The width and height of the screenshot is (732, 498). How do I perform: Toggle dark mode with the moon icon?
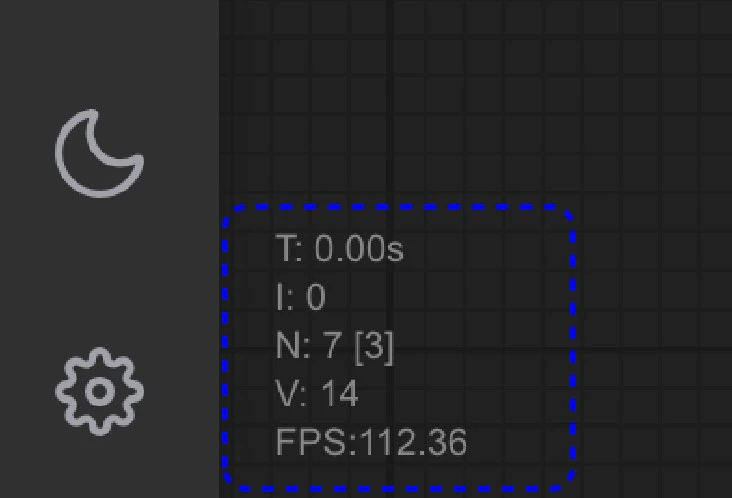99,154
